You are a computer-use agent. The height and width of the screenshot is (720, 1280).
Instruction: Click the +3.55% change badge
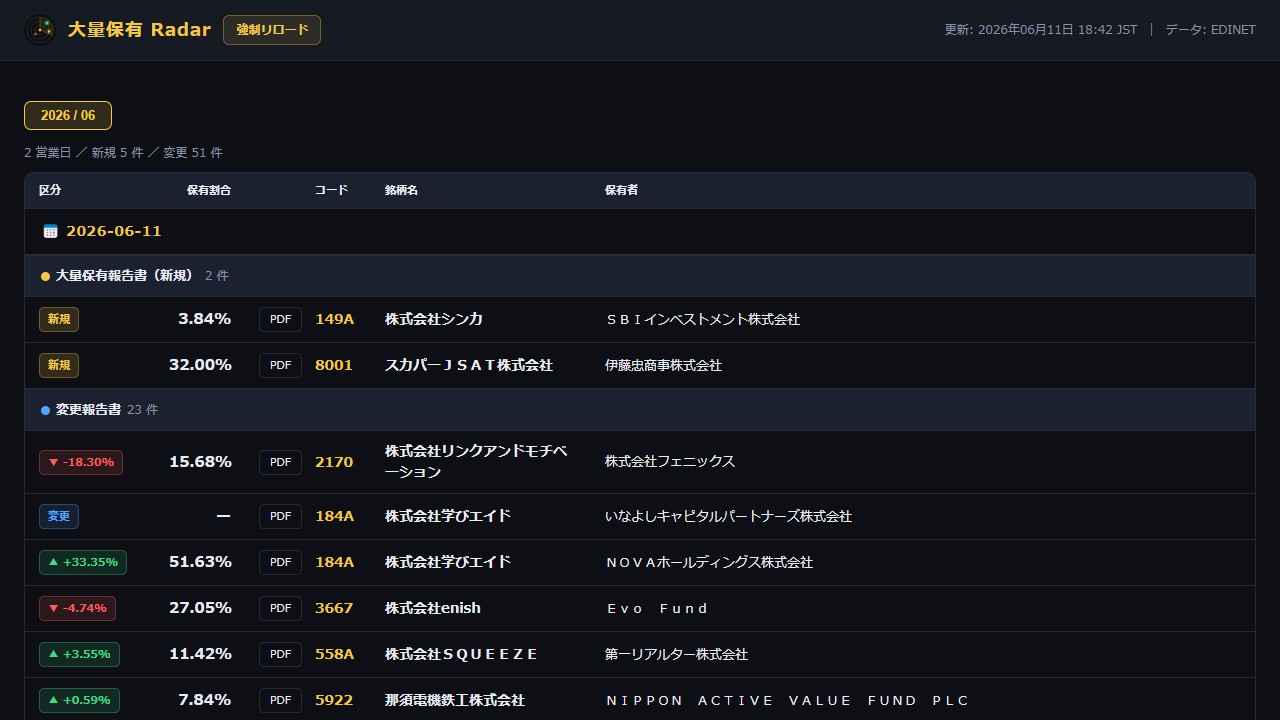[79, 654]
